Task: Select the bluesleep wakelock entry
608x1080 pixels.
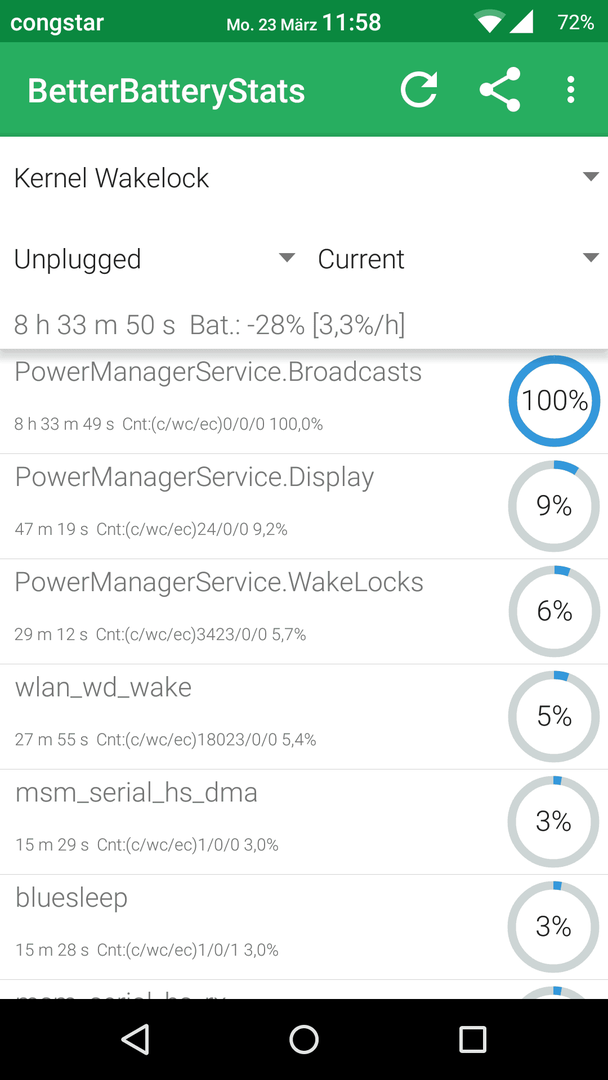Action: pos(304,928)
